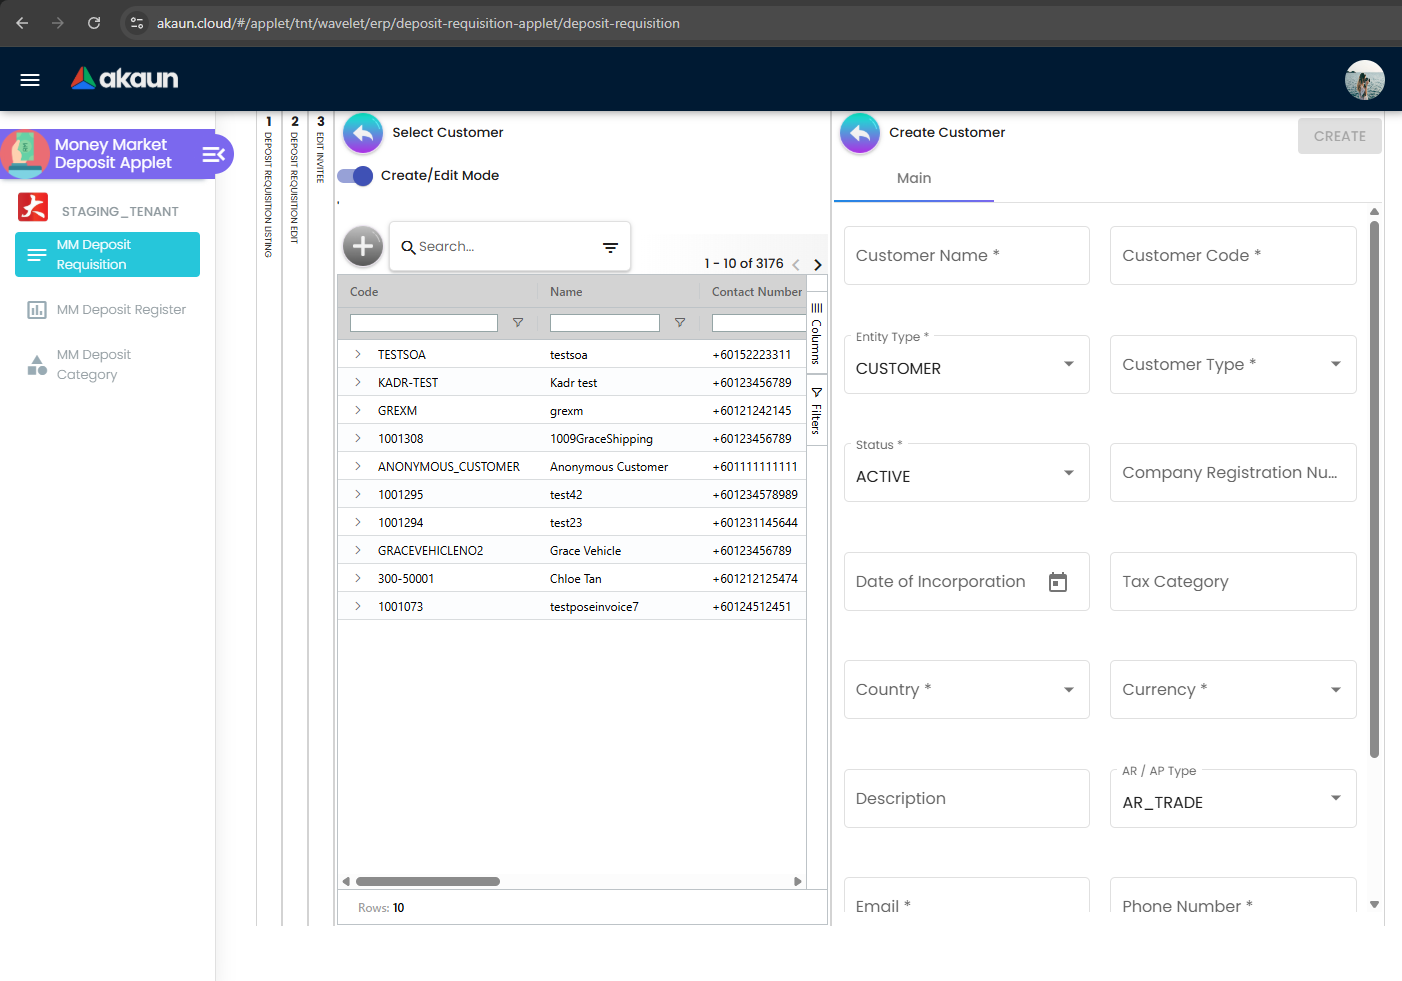This screenshot has height=981, width=1402.
Task: Click the back arrow on Create Customer panel
Action: click(x=859, y=132)
